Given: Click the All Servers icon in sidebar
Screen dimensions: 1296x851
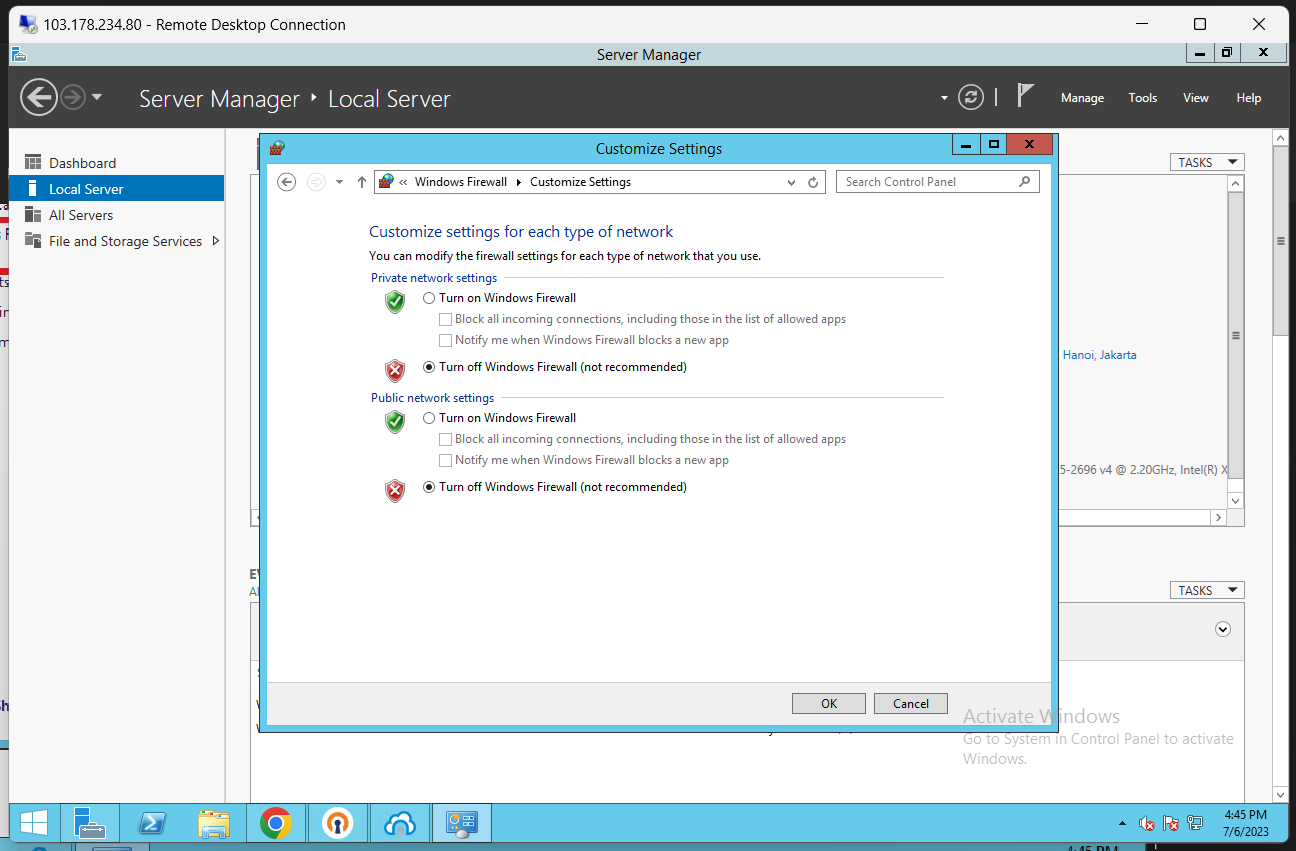Looking at the screenshot, I should (33, 214).
